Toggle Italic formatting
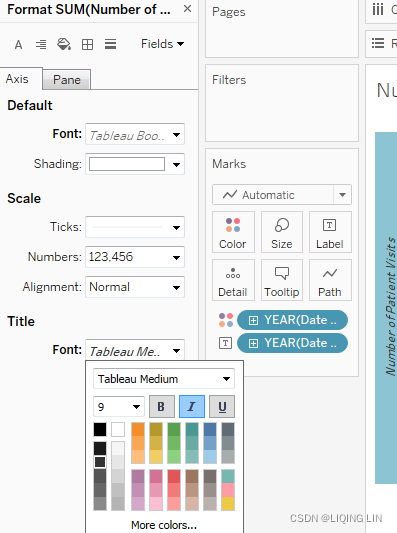This screenshot has height=533, width=397. [x=192, y=406]
